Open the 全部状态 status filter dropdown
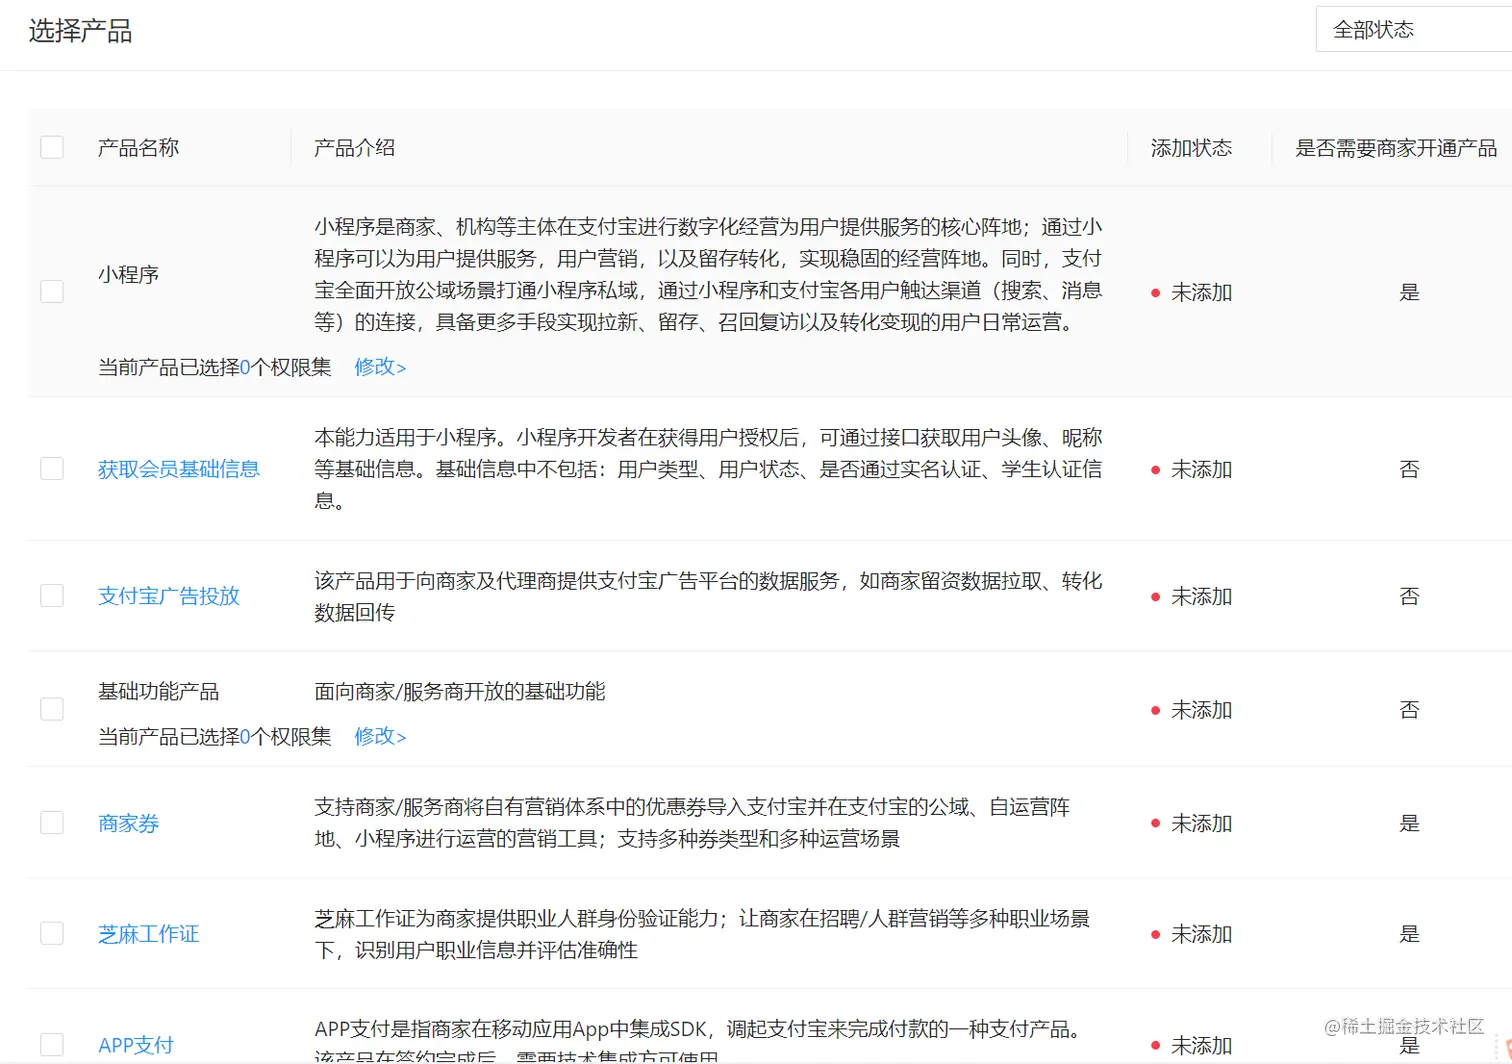The width and height of the screenshot is (1512, 1064). click(x=1414, y=29)
